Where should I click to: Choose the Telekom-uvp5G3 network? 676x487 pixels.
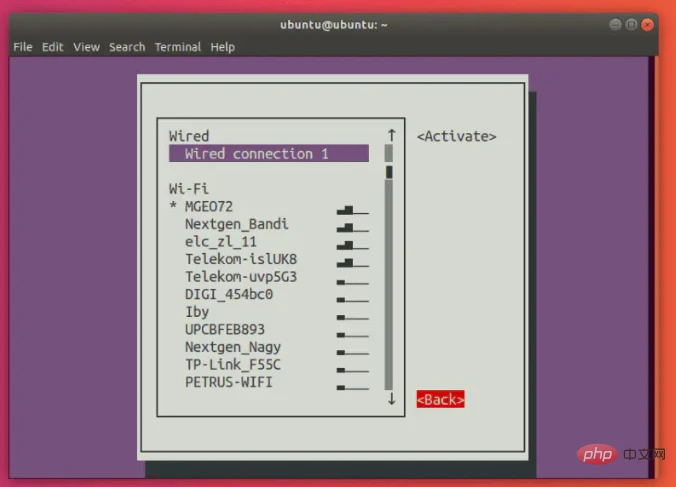pos(240,277)
